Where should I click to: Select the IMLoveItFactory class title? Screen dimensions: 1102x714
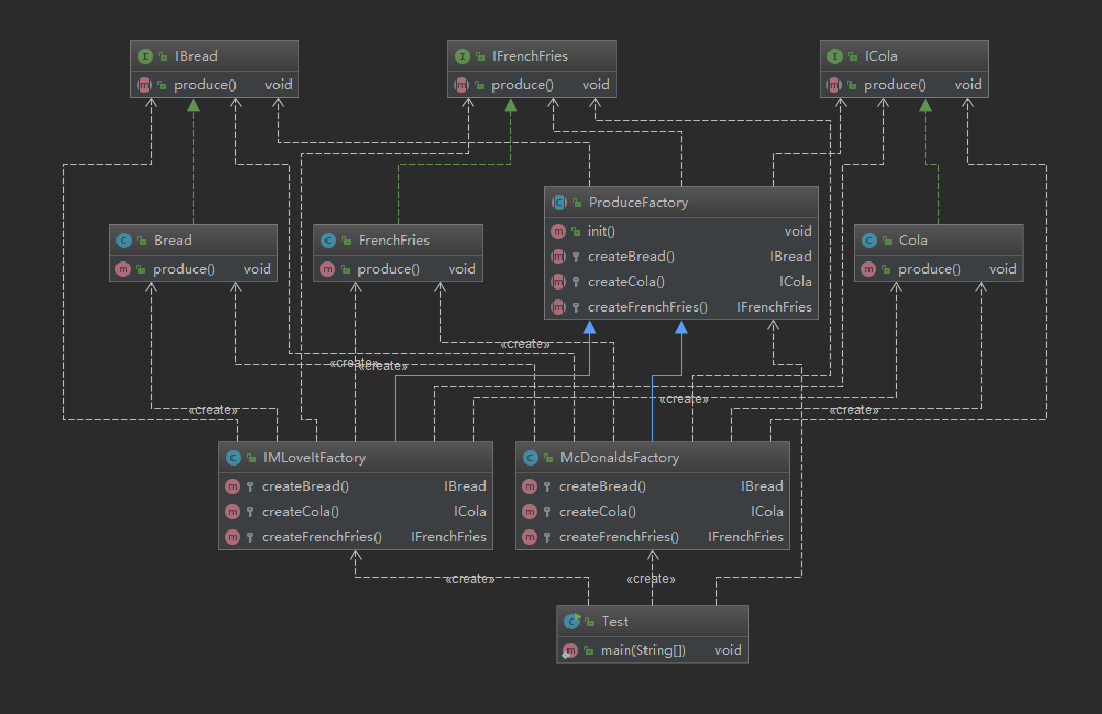point(314,457)
